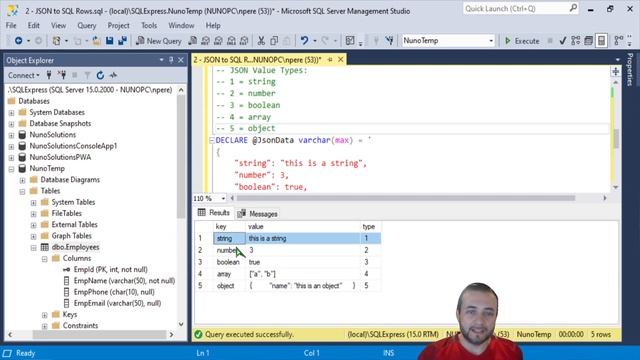
Task: Expand the NunoSolutions database node
Action: [x=11, y=135]
